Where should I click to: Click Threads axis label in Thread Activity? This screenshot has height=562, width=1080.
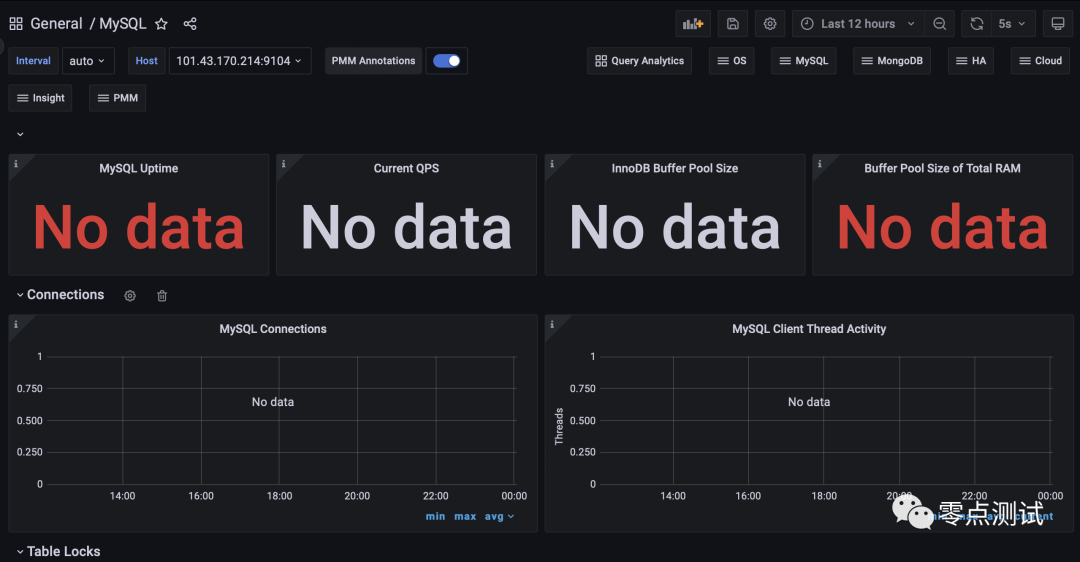click(559, 427)
